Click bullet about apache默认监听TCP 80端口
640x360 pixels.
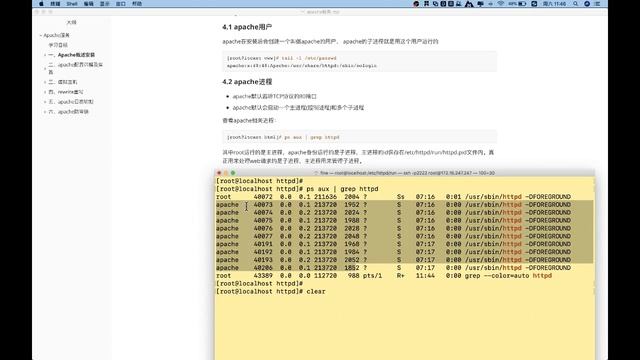[x=274, y=96]
